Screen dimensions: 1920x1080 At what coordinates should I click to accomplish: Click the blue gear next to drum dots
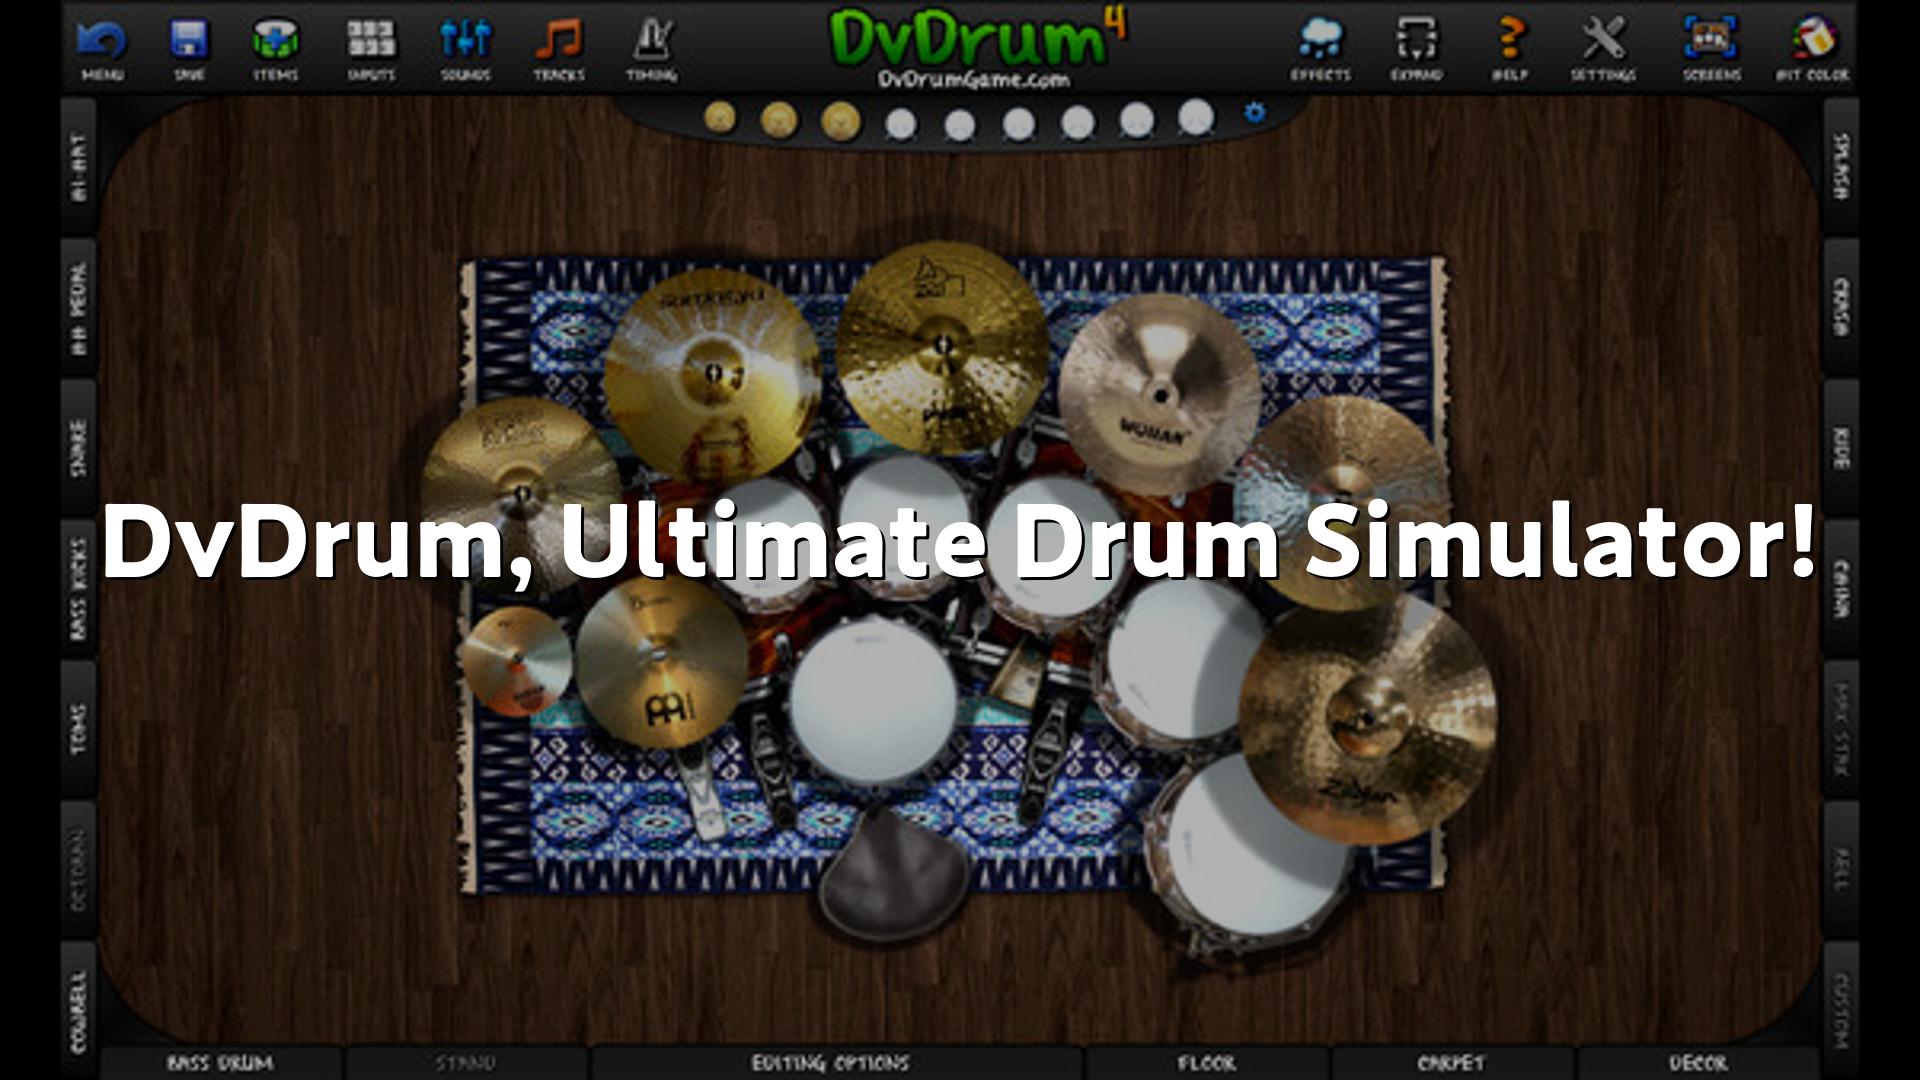[x=1254, y=113]
